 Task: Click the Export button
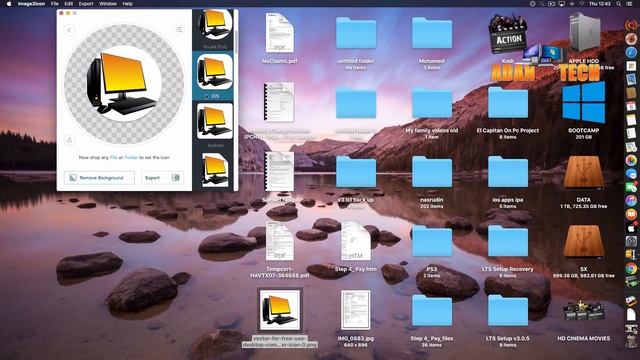coord(162,178)
